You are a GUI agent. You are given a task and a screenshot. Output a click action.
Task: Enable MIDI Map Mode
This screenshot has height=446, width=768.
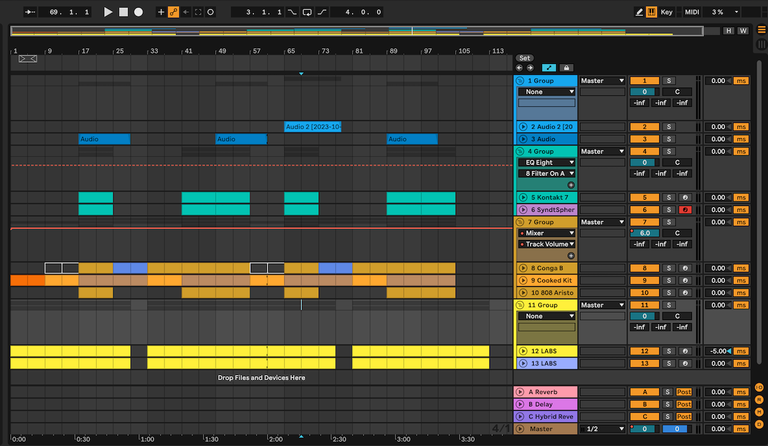coord(692,12)
